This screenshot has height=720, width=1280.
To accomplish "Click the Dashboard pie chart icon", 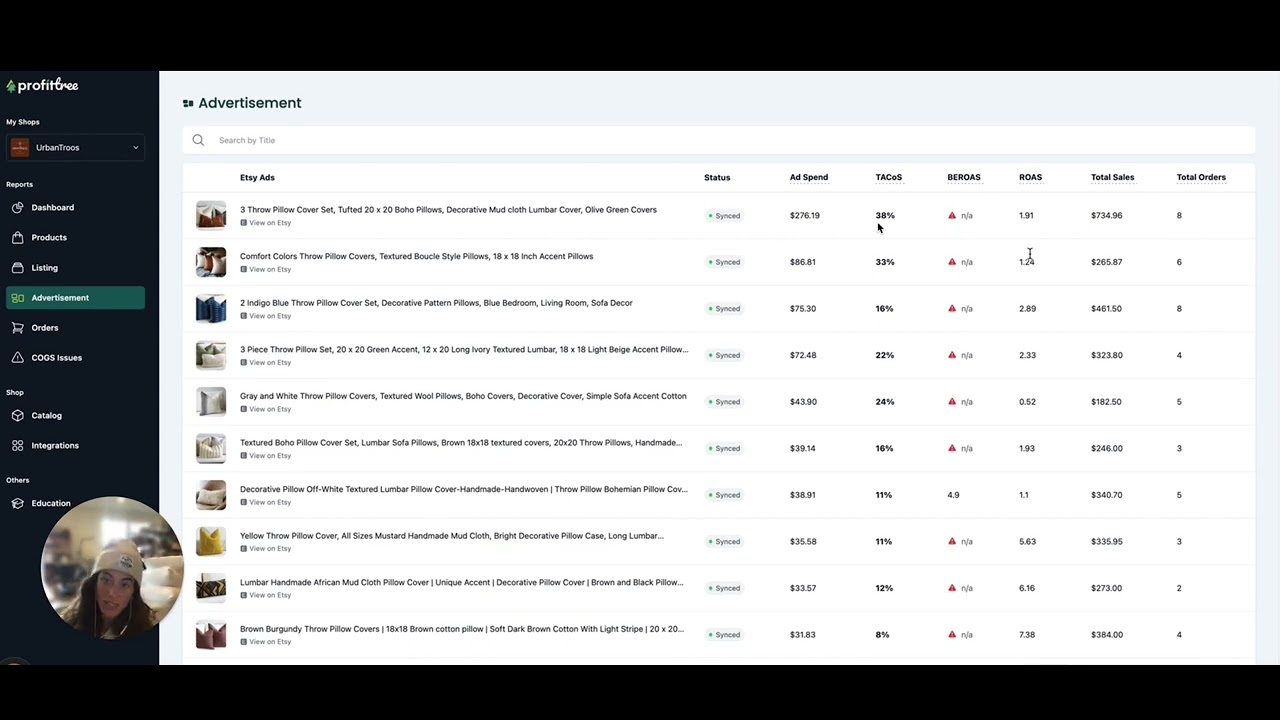I will (18, 208).
